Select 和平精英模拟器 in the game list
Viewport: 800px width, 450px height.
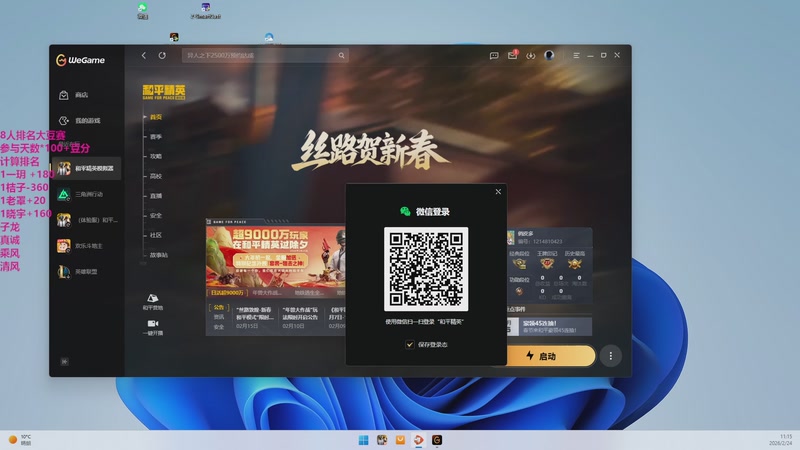coord(86,168)
